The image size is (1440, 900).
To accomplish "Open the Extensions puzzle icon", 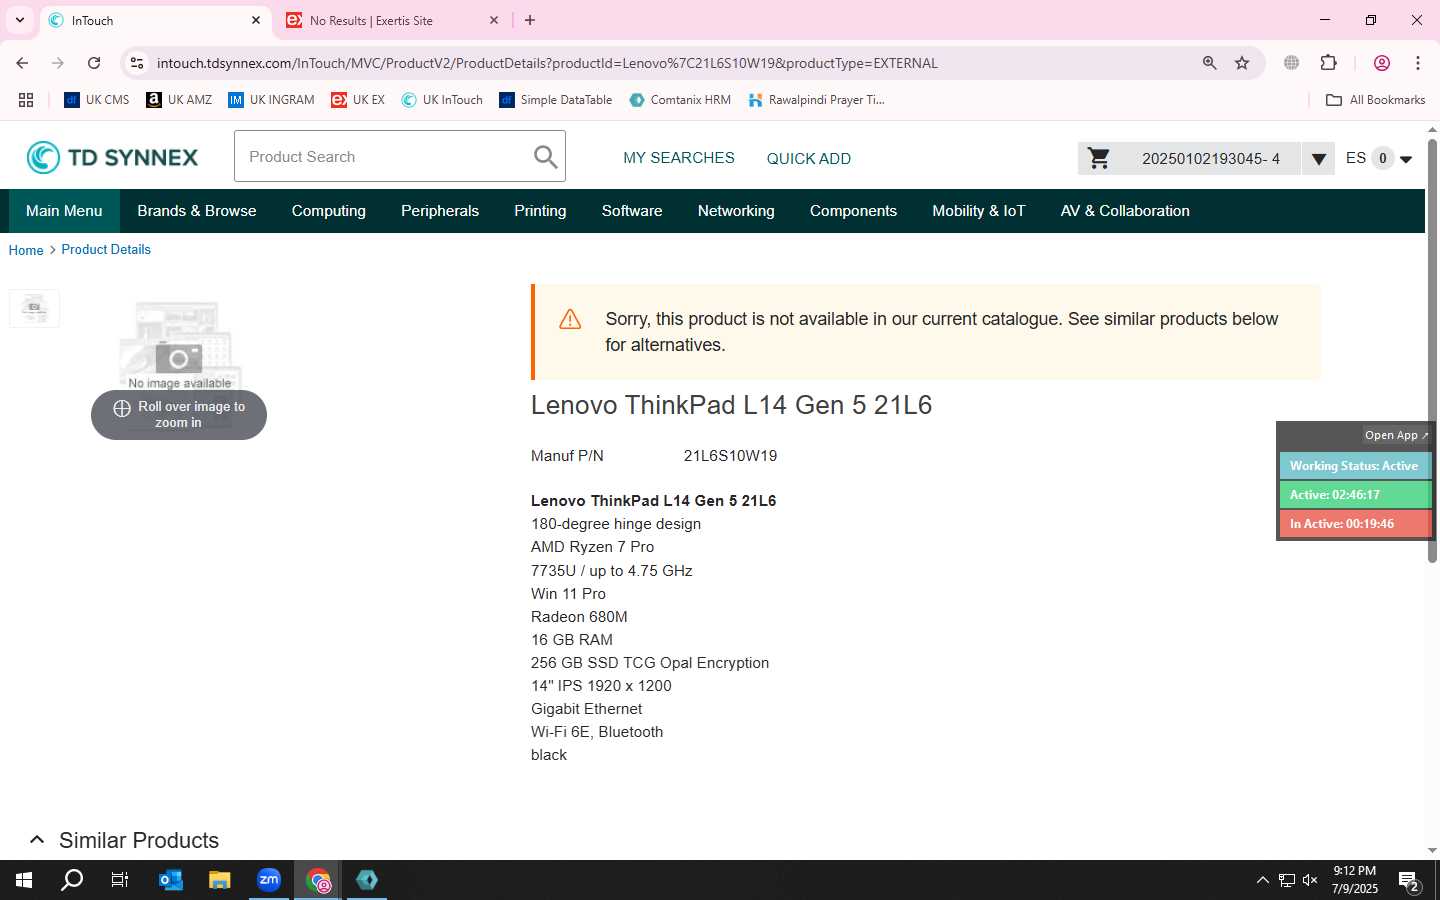I will tap(1329, 63).
